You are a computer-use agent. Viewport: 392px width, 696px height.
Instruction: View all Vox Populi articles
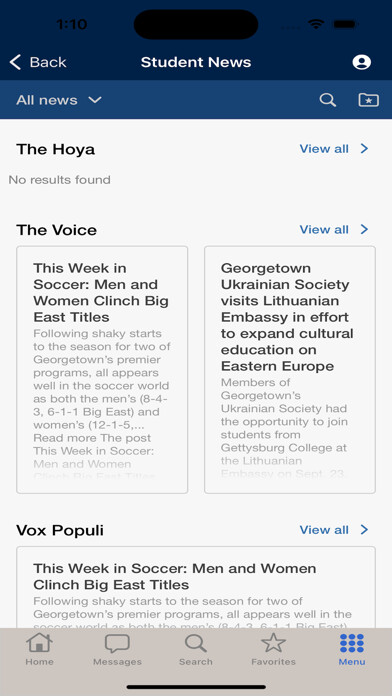[324, 530]
